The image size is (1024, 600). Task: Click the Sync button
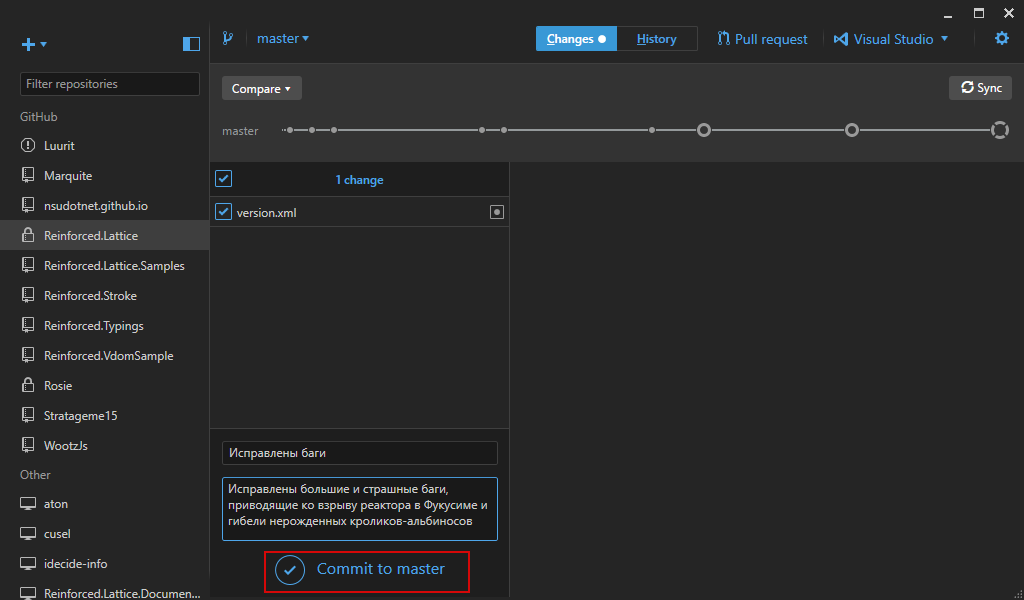click(x=980, y=87)
